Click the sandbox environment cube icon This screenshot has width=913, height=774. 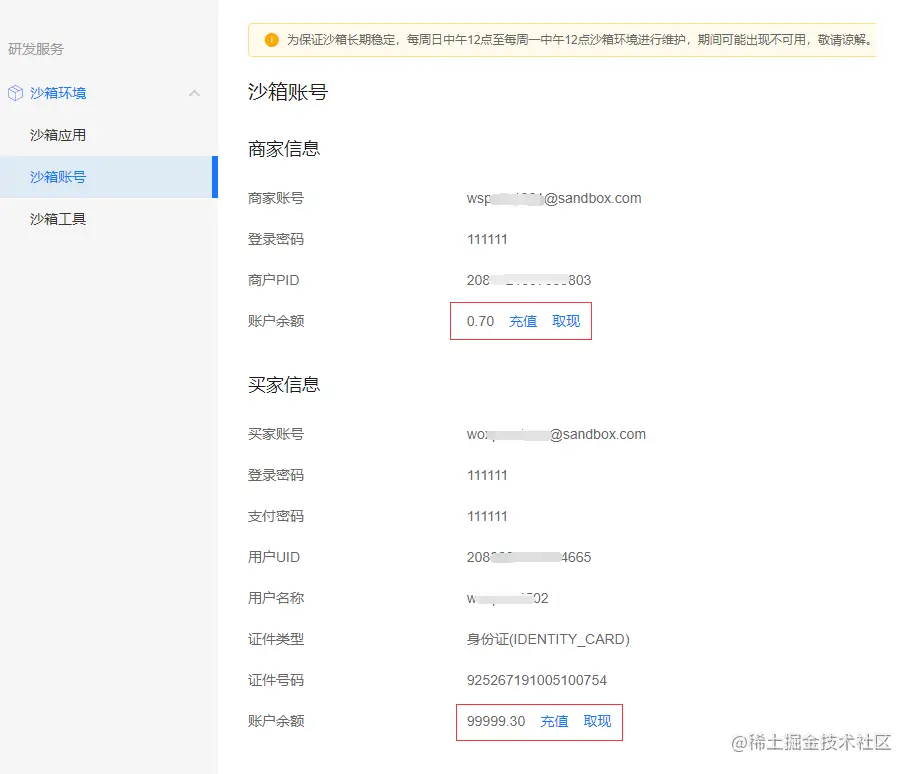tap(15, 93)
